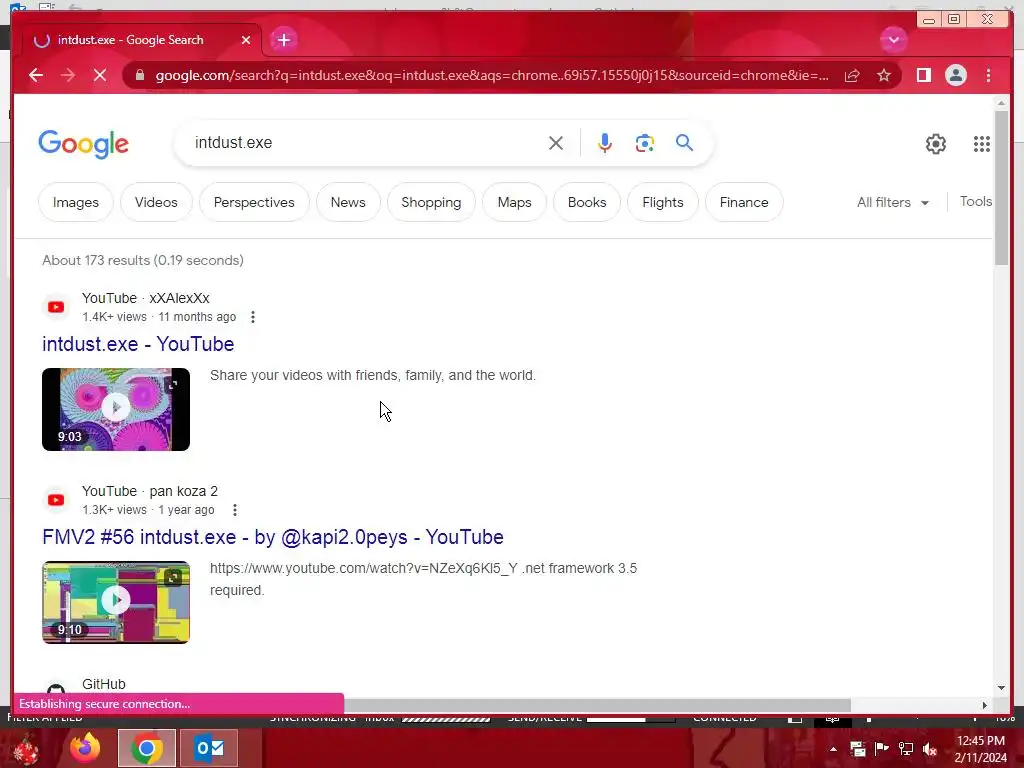Viewport: 1024px width, 768px height.
Task: Show hidden tray icons arrow
Action: pyautogui.click(x=833, y=749)
